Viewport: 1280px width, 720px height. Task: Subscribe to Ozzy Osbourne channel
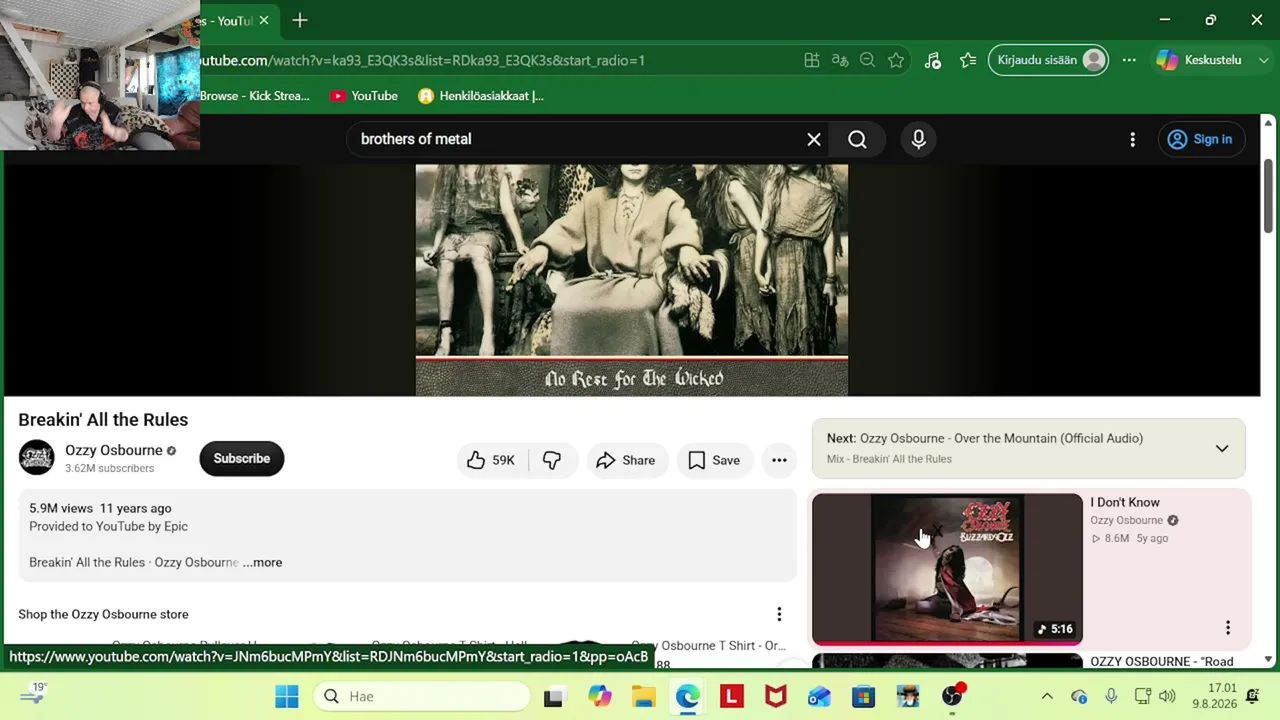pyautogui.click(x=242, y=459)
